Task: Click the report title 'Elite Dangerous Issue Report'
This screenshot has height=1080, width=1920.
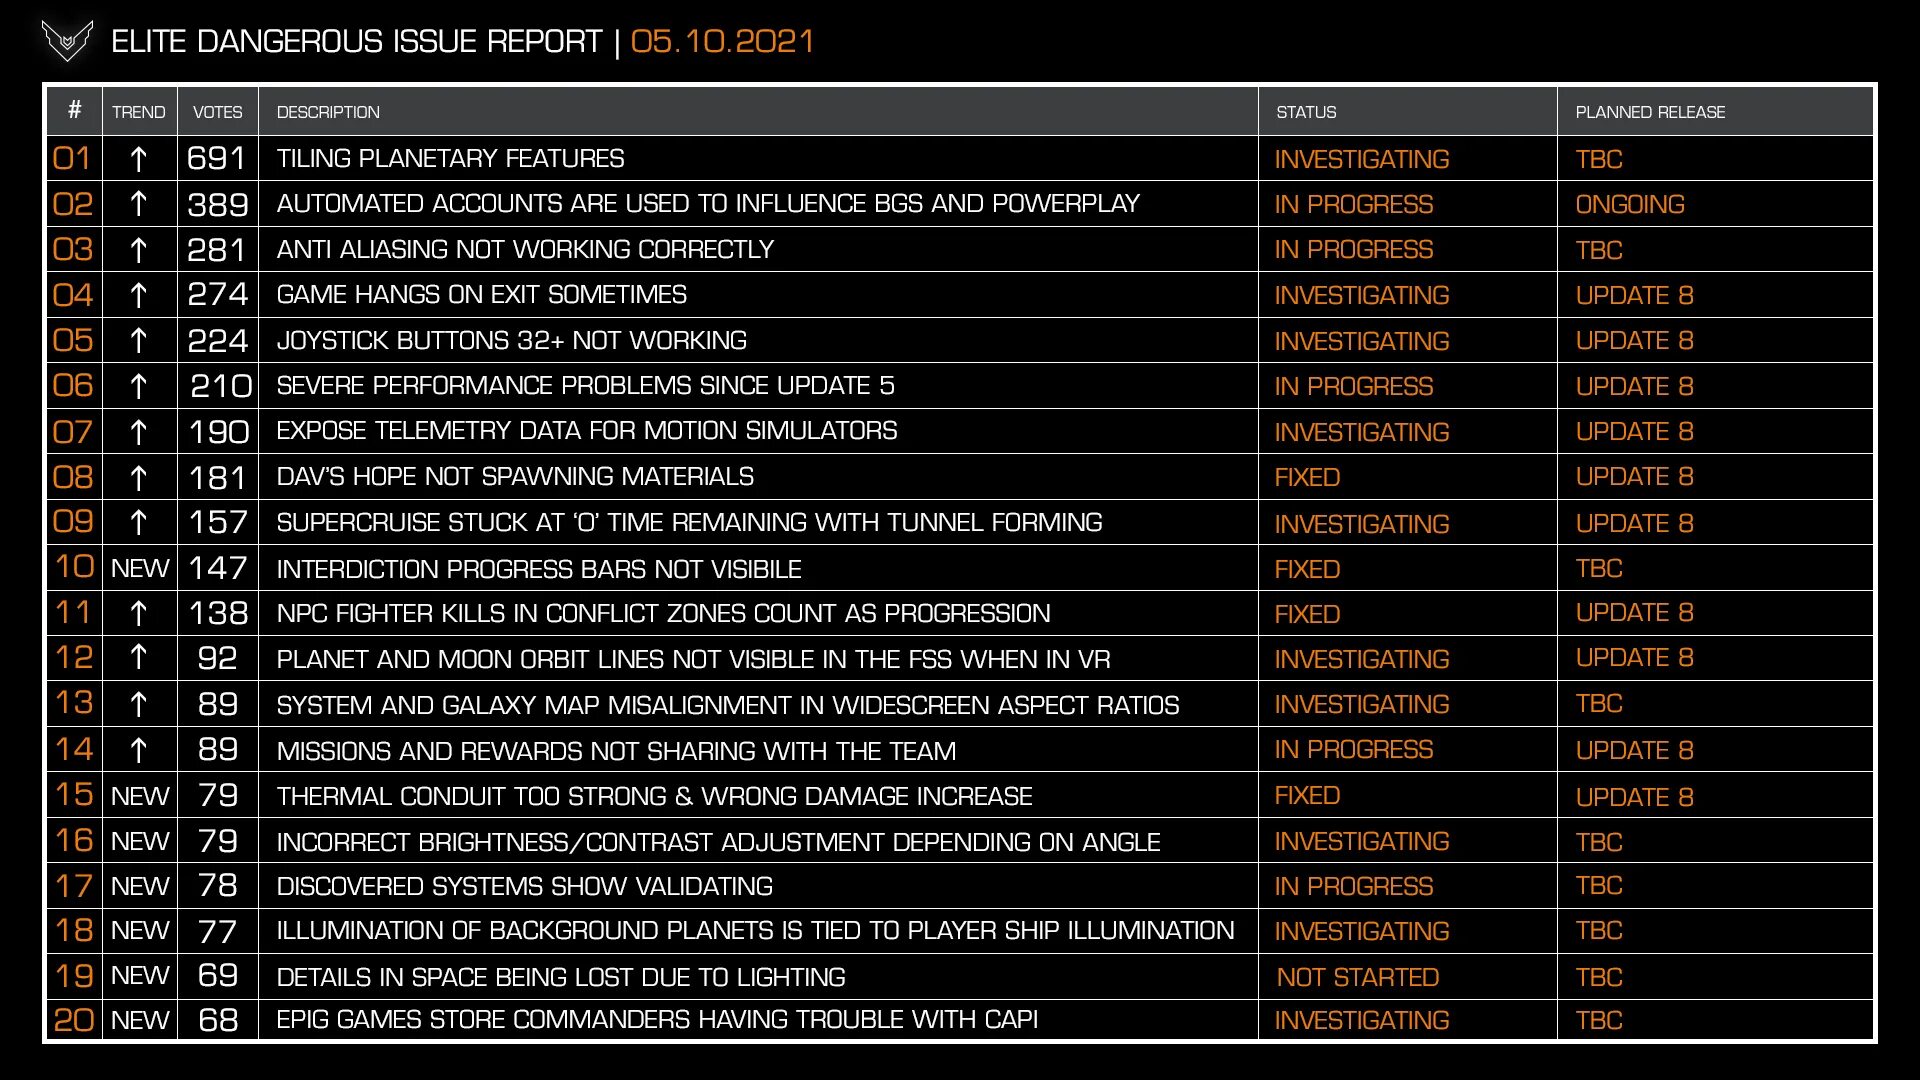Action: (x=356, y=42)
